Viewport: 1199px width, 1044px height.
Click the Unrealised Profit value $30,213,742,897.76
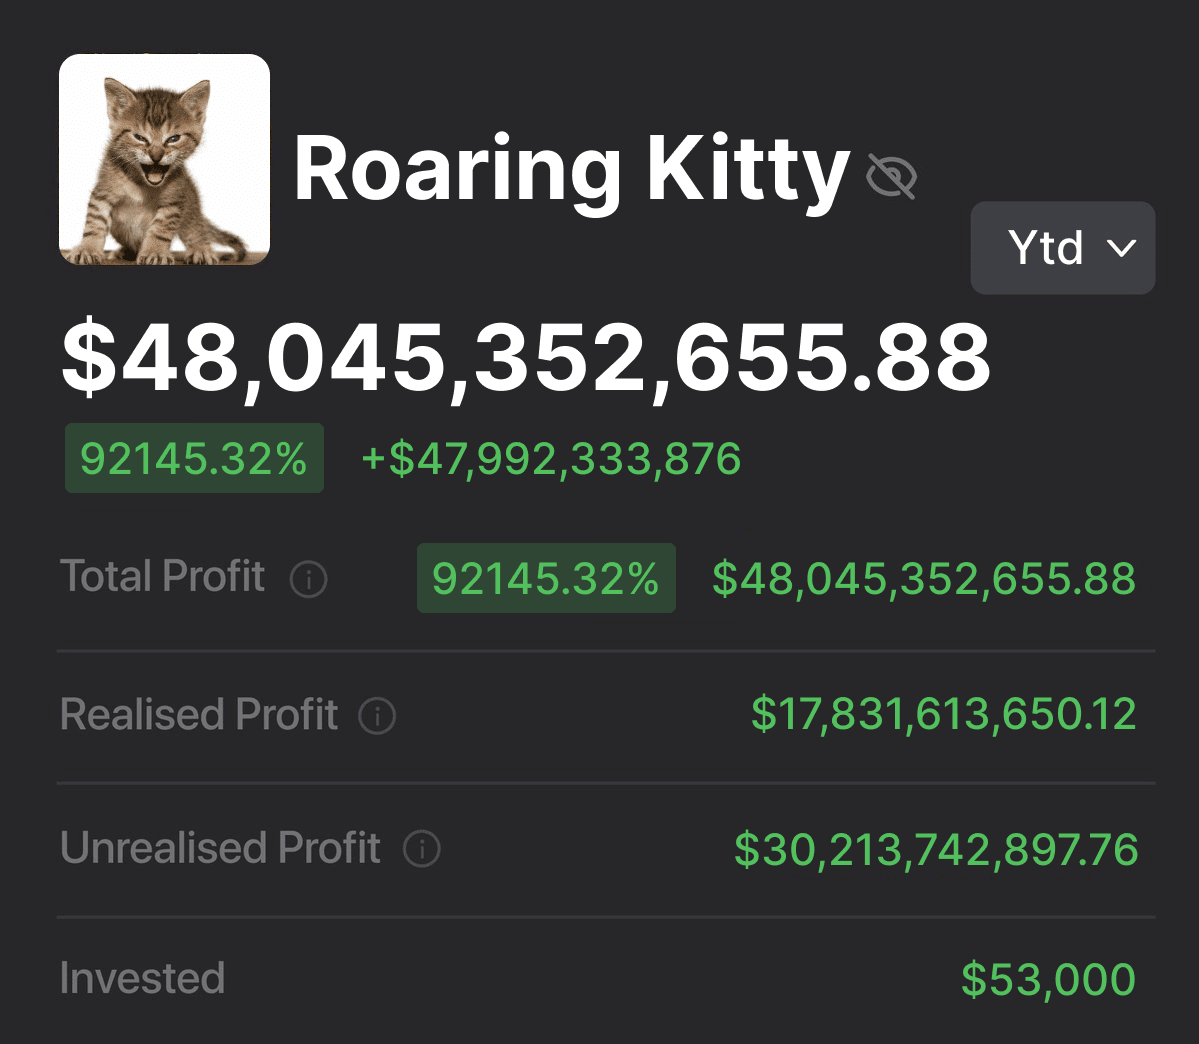936,849
